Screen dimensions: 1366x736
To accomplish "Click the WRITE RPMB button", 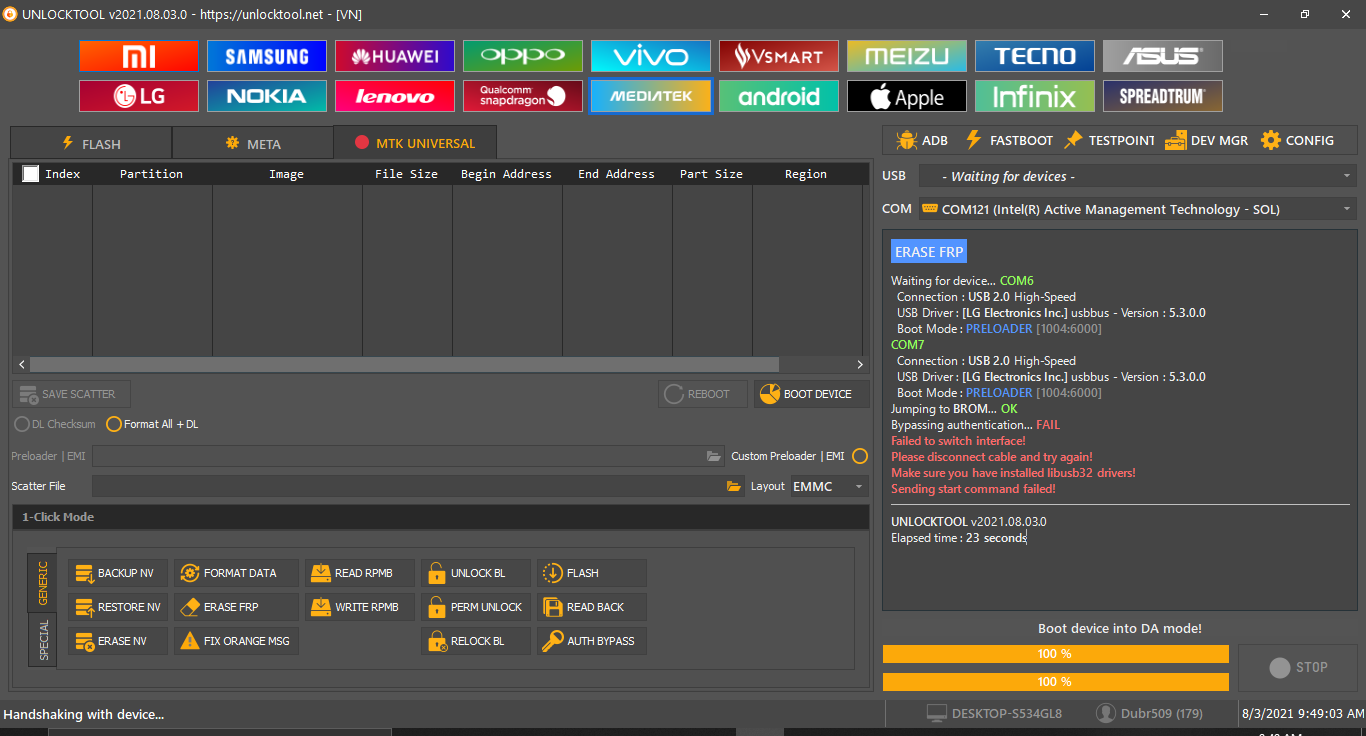I will (360, 607).
